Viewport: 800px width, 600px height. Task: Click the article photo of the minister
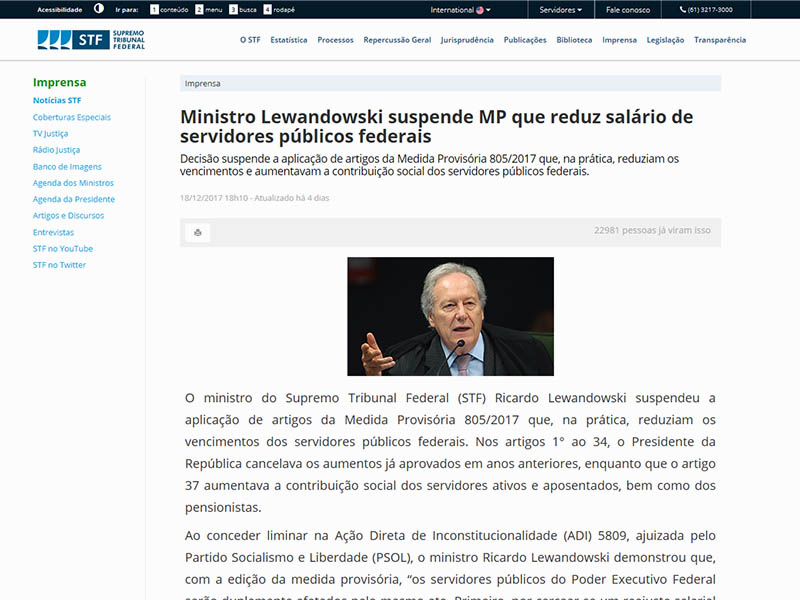point(451,316)
